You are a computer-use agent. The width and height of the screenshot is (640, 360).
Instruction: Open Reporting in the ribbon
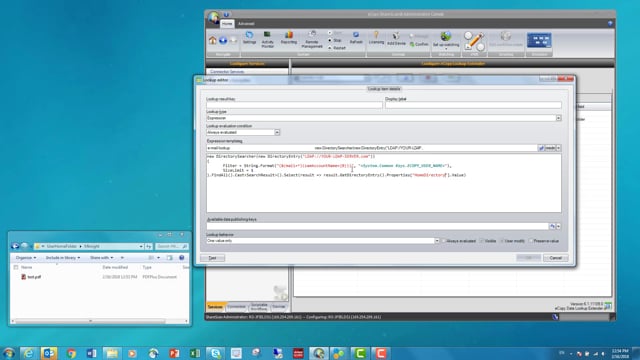[x=289, y=38]
